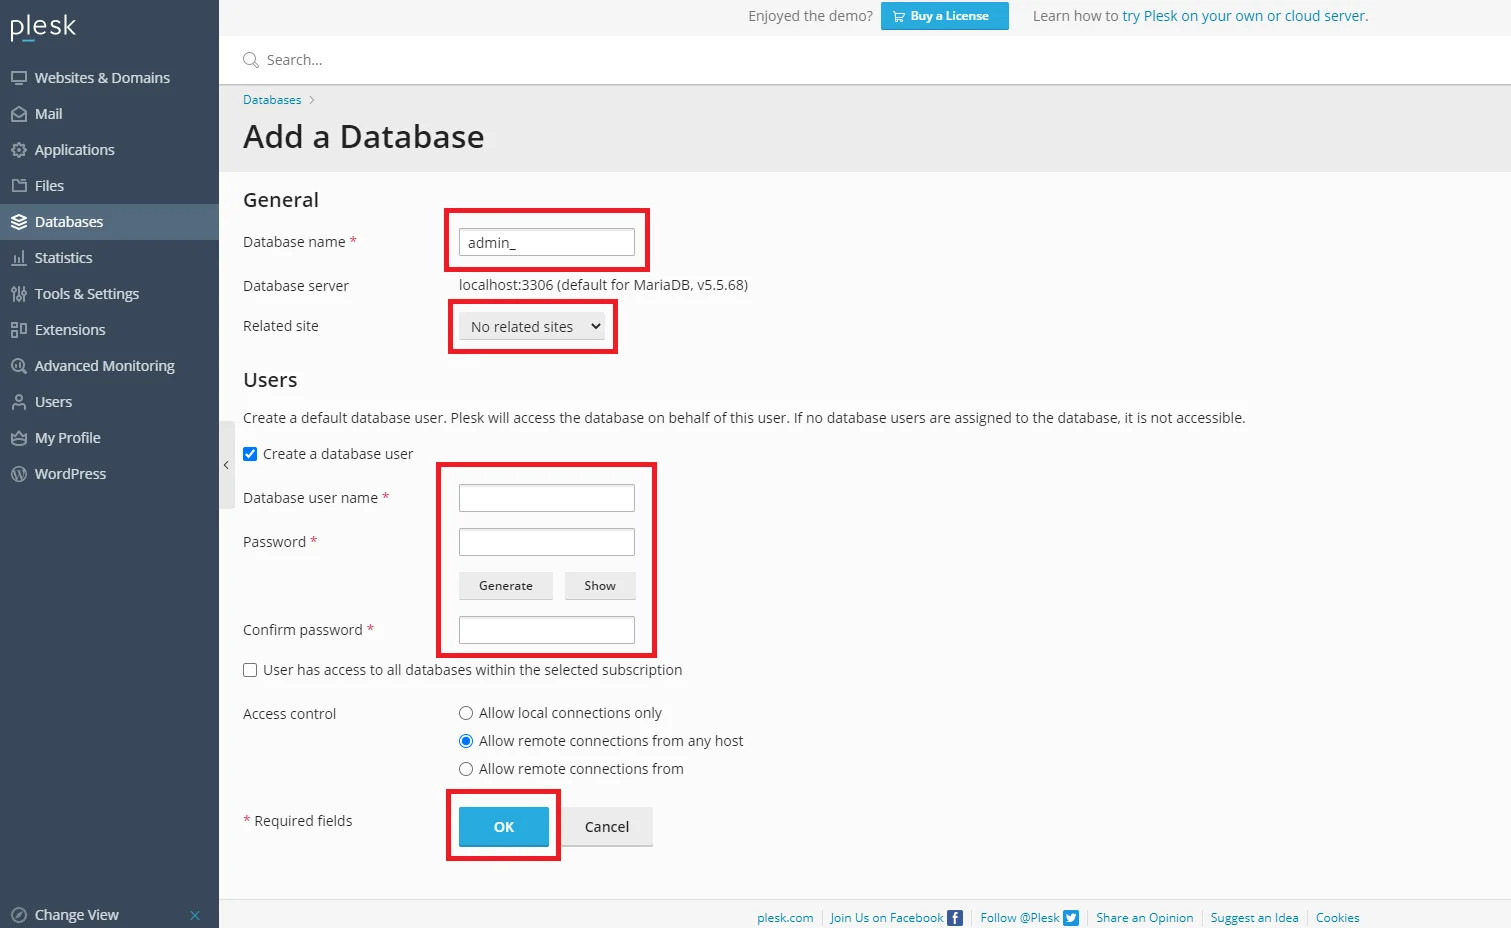The width and height of the screenshot is (1511, 928).
Task: Click the WordPress icon in sidebar
Action: 19,474
